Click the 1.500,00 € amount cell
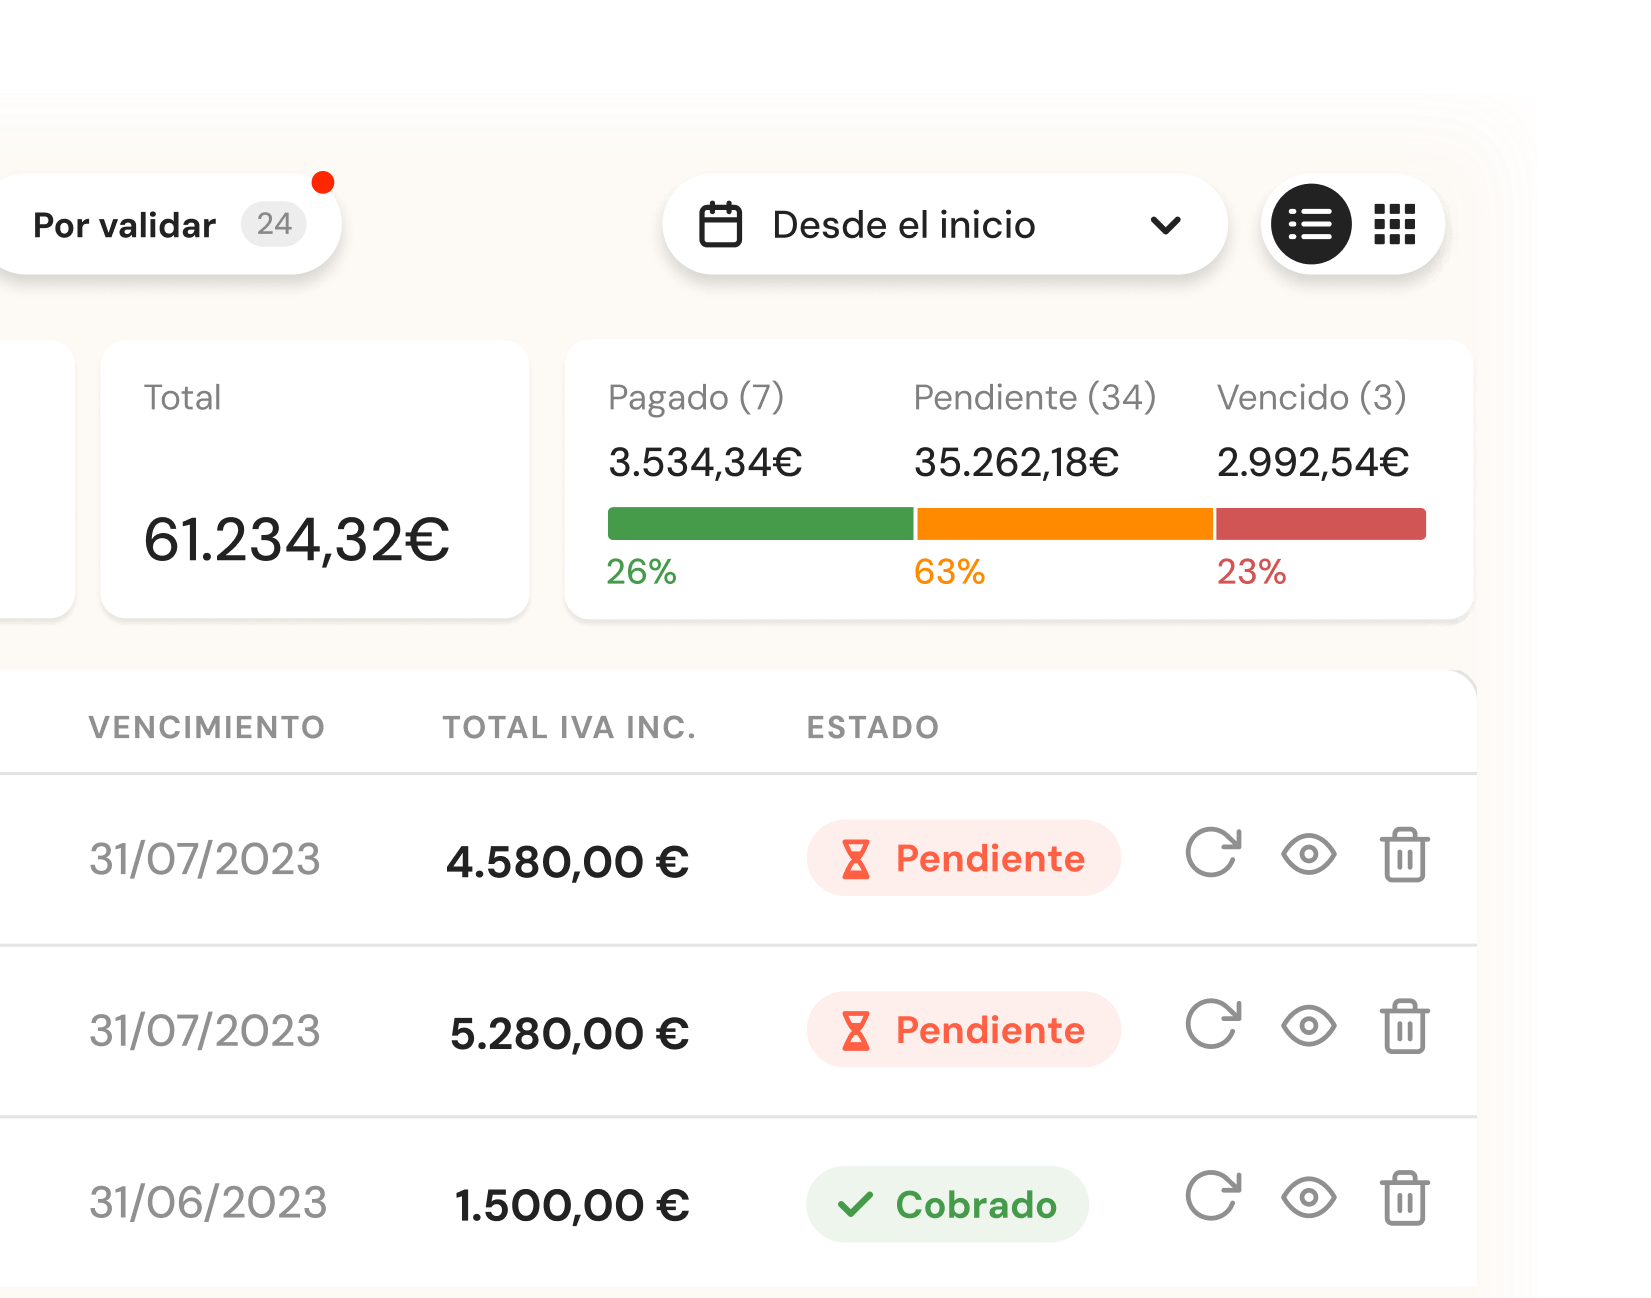 pos(572,1205)
